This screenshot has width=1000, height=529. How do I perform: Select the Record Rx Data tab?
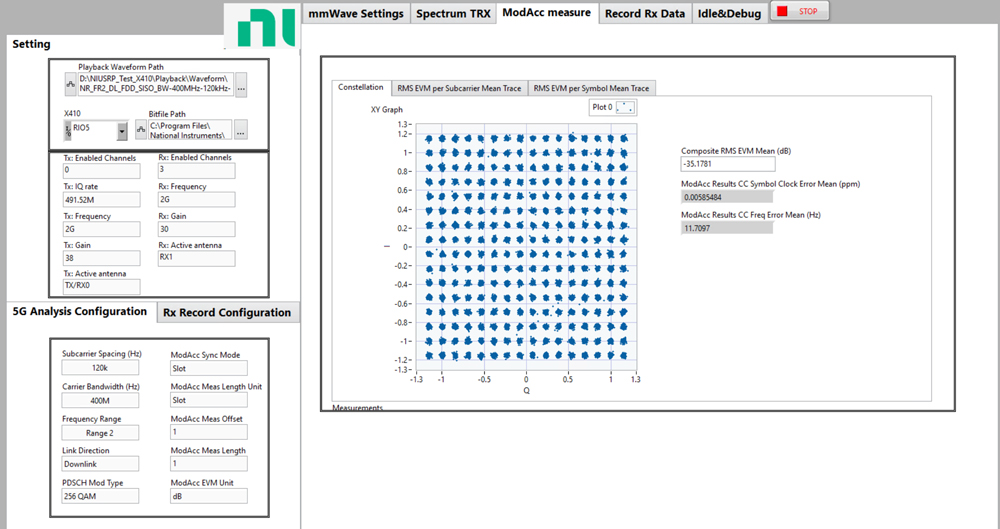tap(645, 13)
